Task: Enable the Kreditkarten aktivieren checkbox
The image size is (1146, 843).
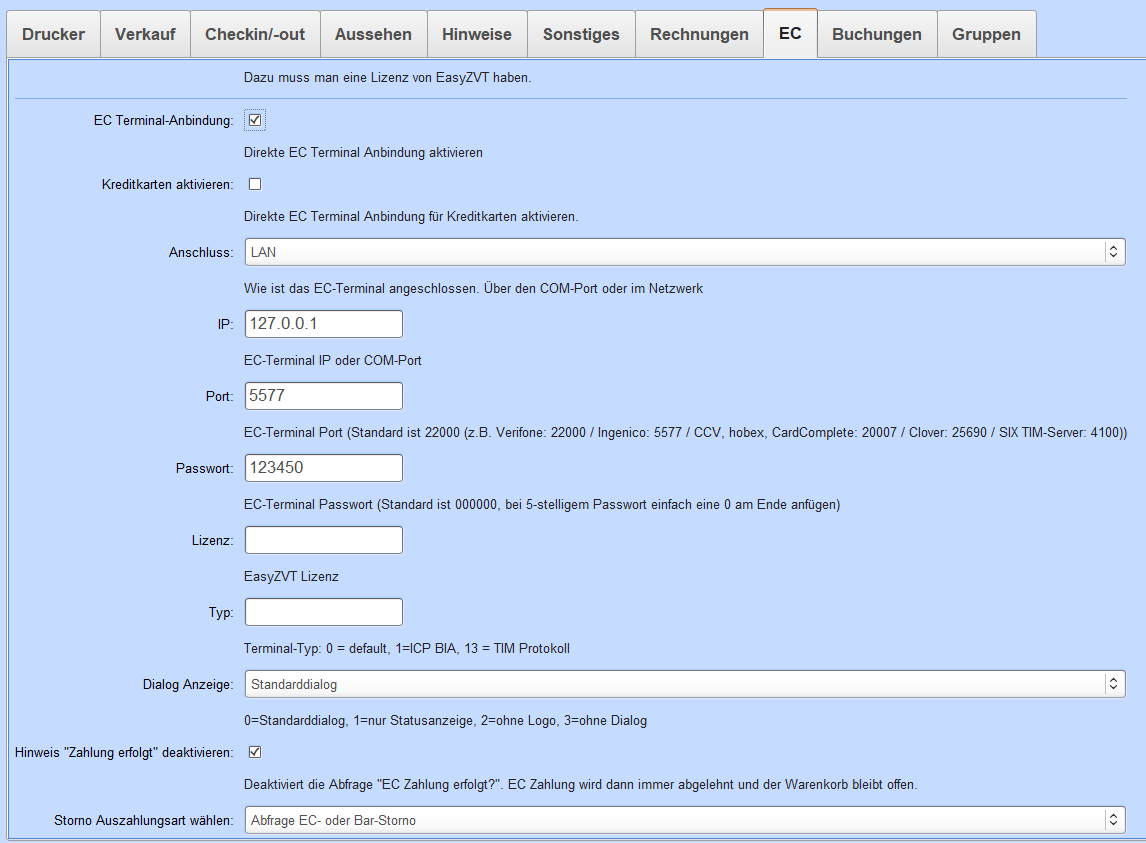Action: (255, 184)
